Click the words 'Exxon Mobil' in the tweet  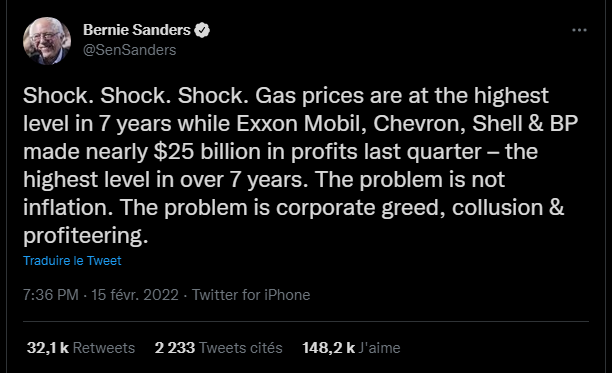point(301,123)
